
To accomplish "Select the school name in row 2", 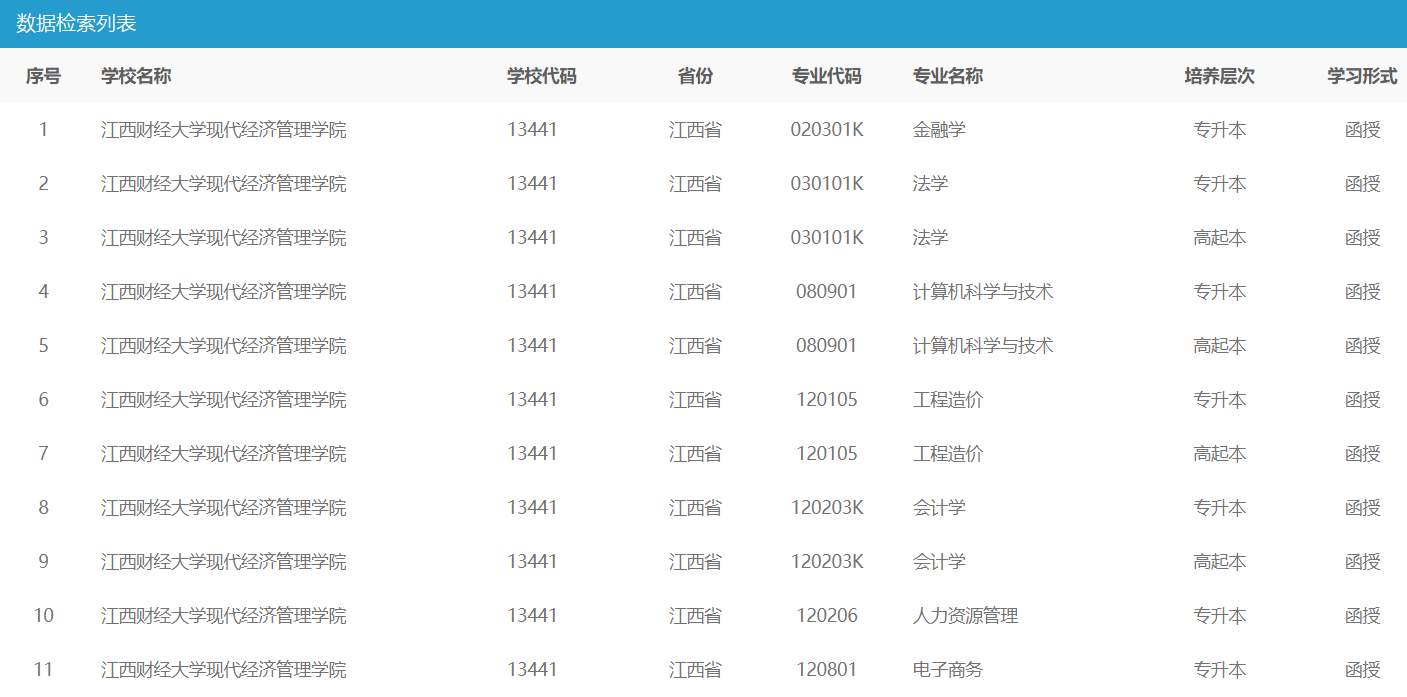I will pos(224,184).
